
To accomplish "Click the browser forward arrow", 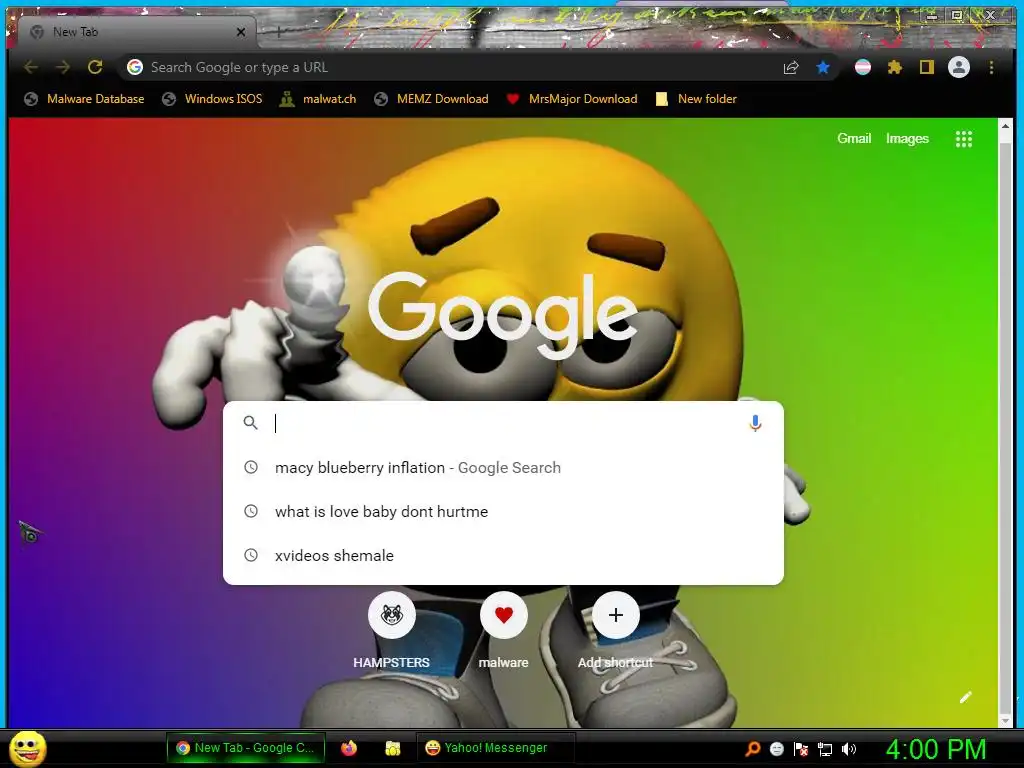I will 63,67.
